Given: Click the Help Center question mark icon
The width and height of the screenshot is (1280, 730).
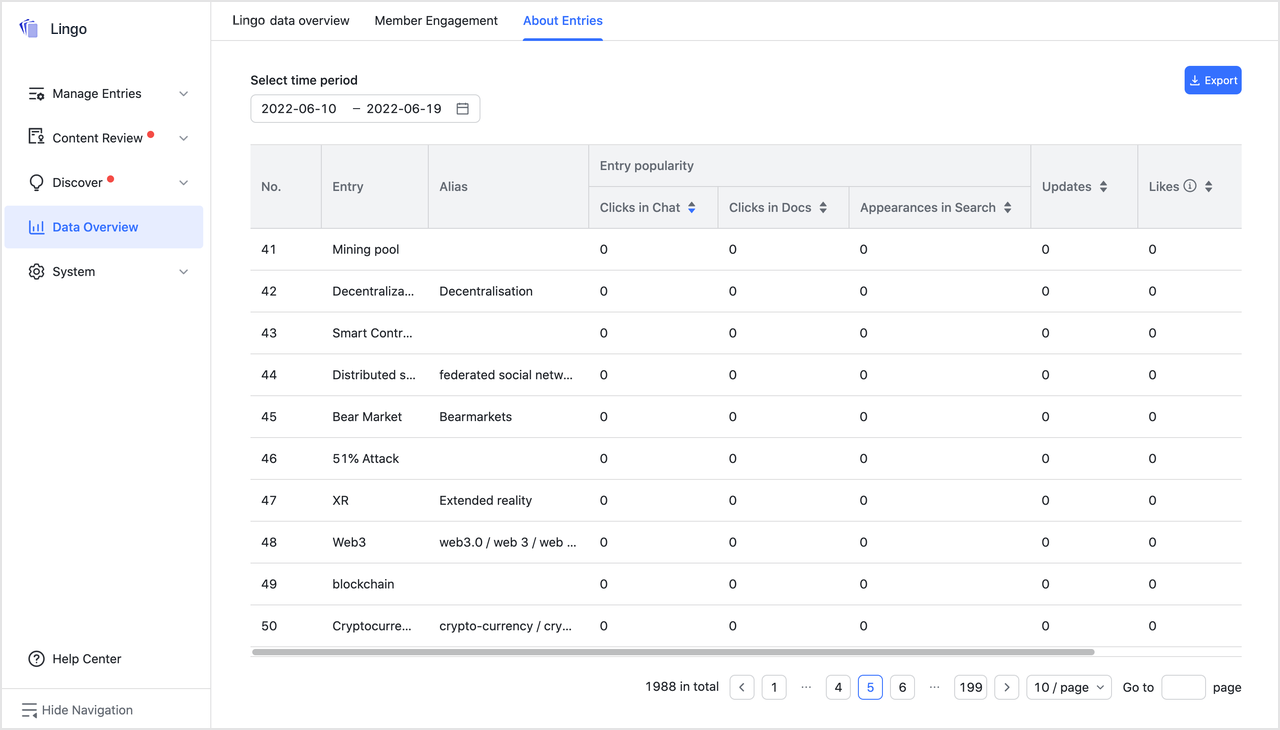Looking at the screenshot, I should tap(36, 659).
